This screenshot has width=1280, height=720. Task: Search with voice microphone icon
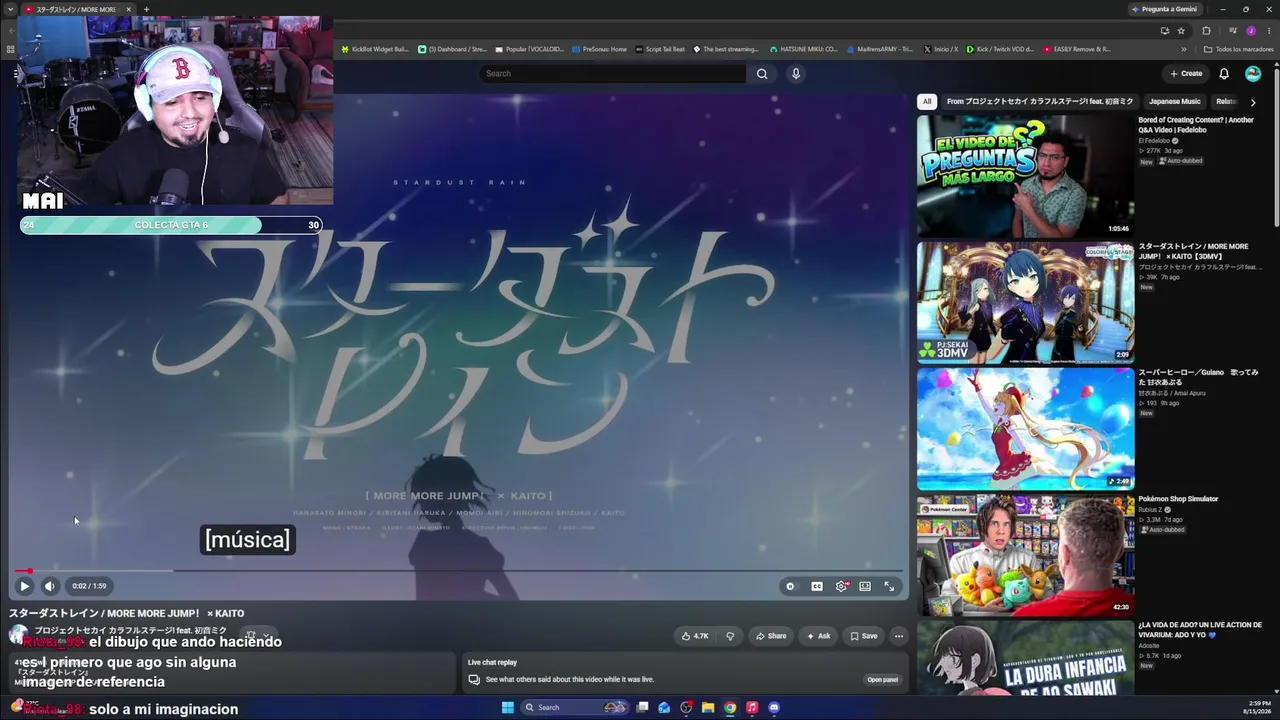click(796, 73)
